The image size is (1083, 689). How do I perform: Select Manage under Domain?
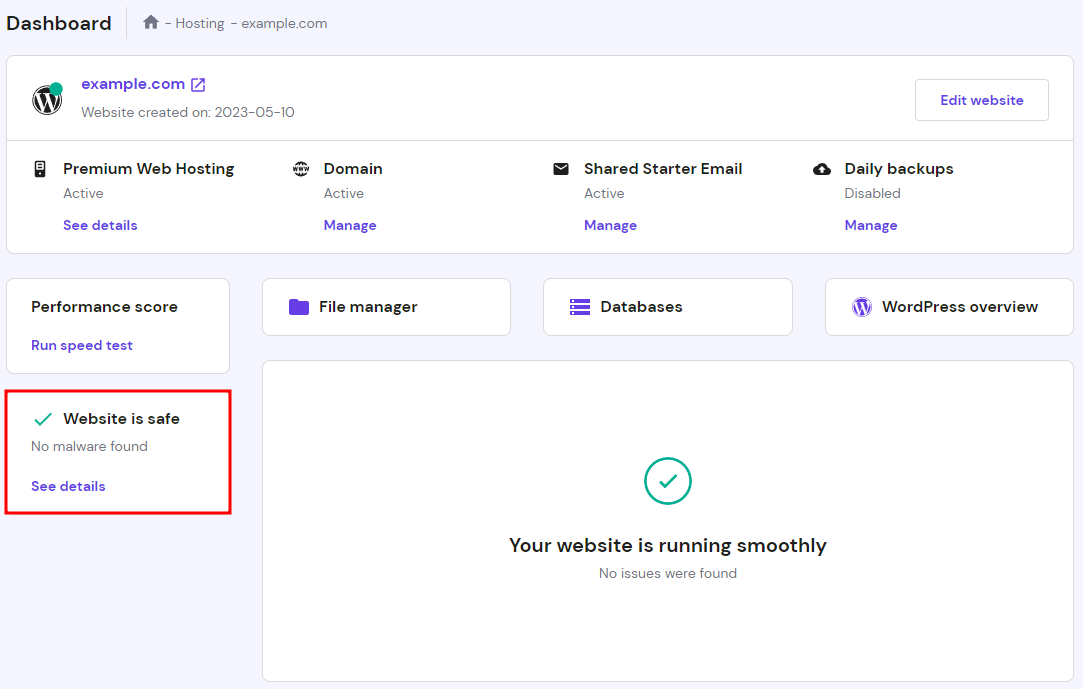click(350, 225)
